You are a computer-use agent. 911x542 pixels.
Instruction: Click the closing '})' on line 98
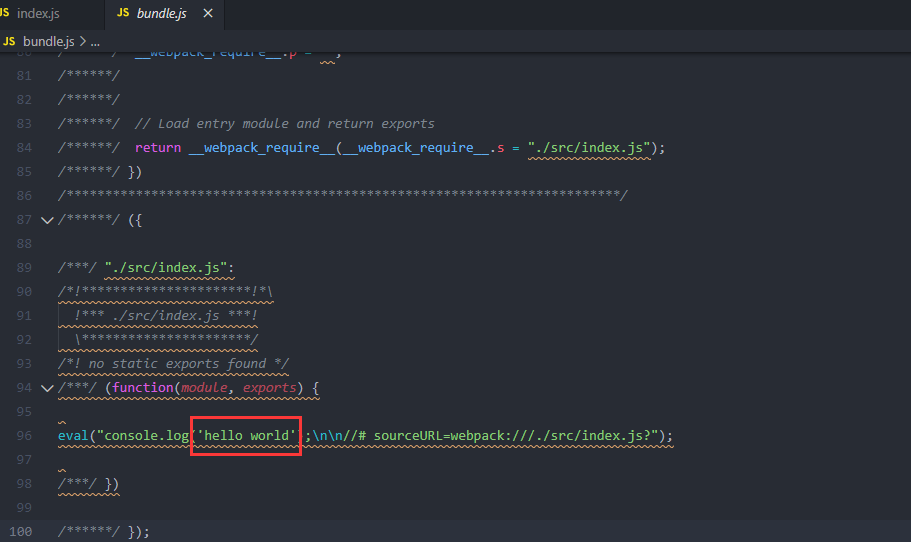coord(112,484)
